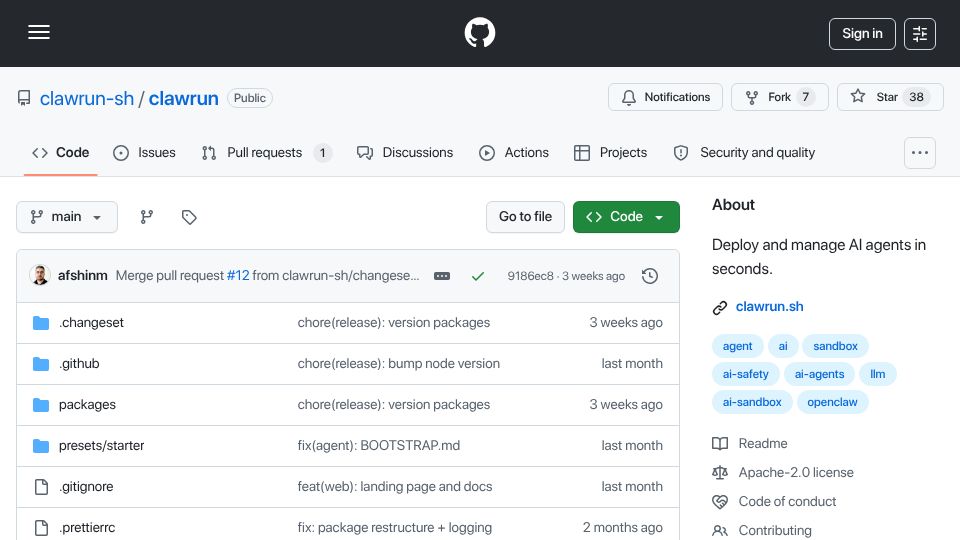Open pull request #12 link
Screen dimensions: 960x540
click(238, 276)
